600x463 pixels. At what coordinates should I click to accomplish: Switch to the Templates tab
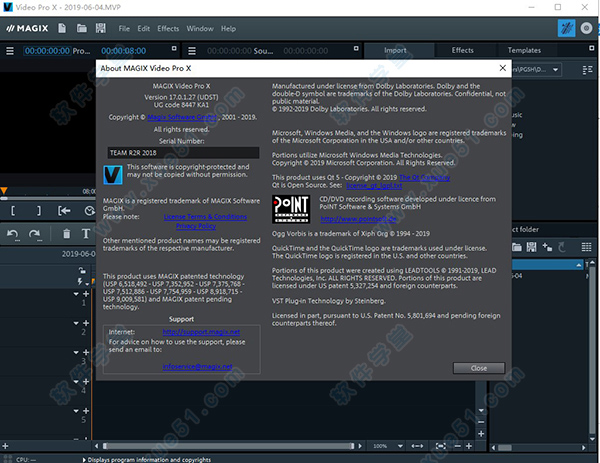[x=524, y=50]
